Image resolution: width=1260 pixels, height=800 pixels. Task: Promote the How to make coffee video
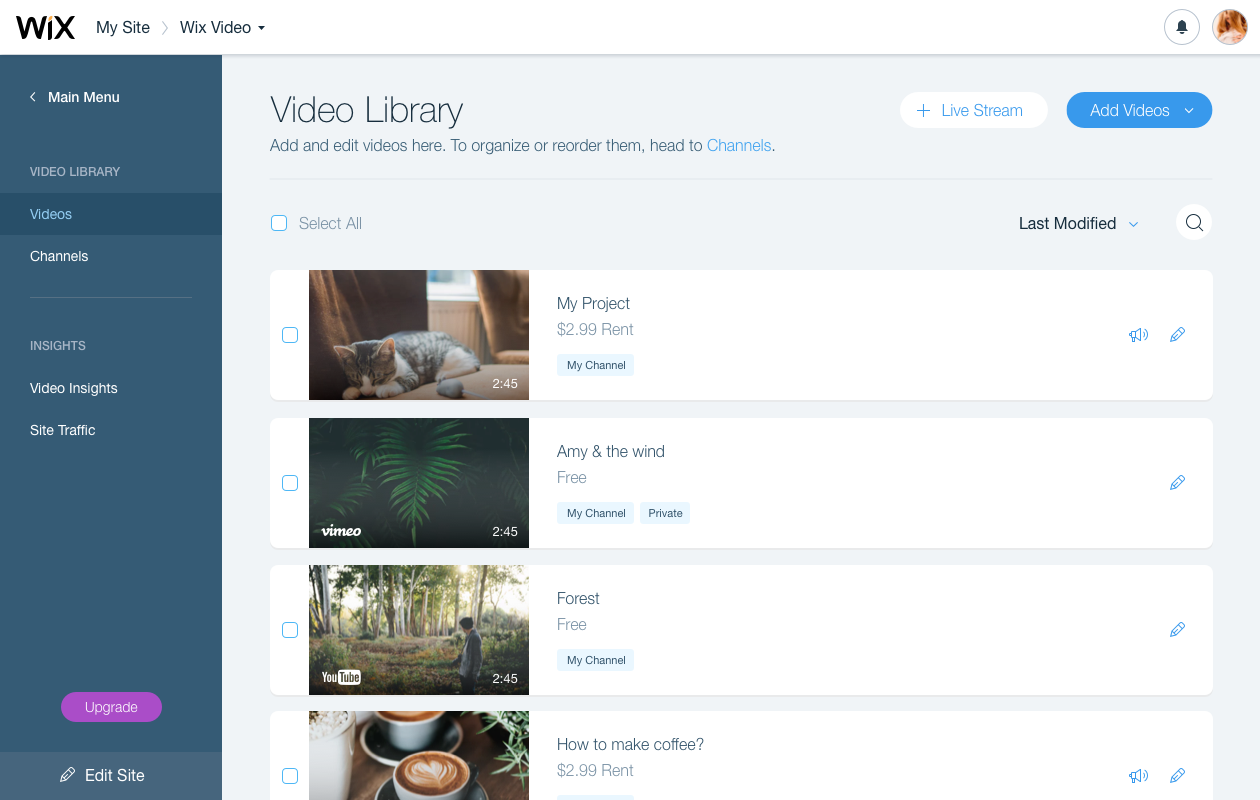tap(1138, 776)
